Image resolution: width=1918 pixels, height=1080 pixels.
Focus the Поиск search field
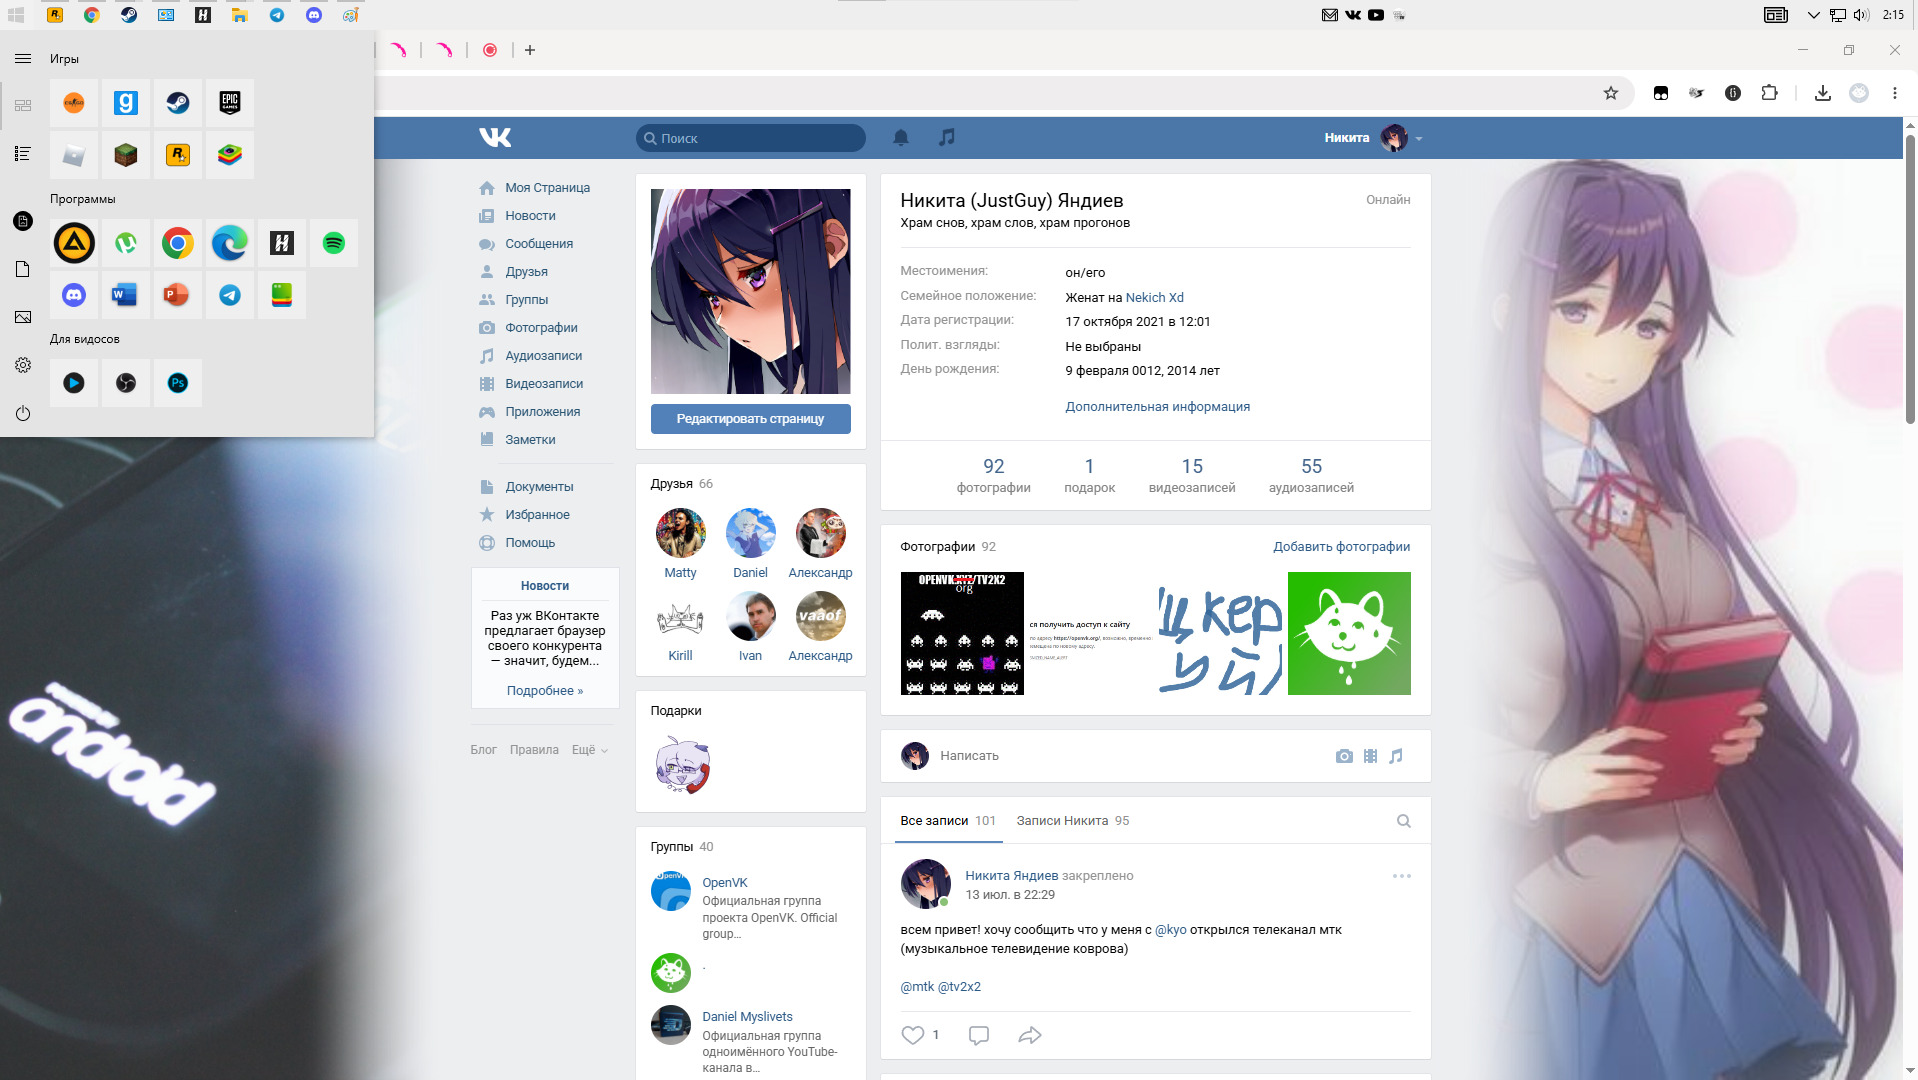tap(750, 138)
